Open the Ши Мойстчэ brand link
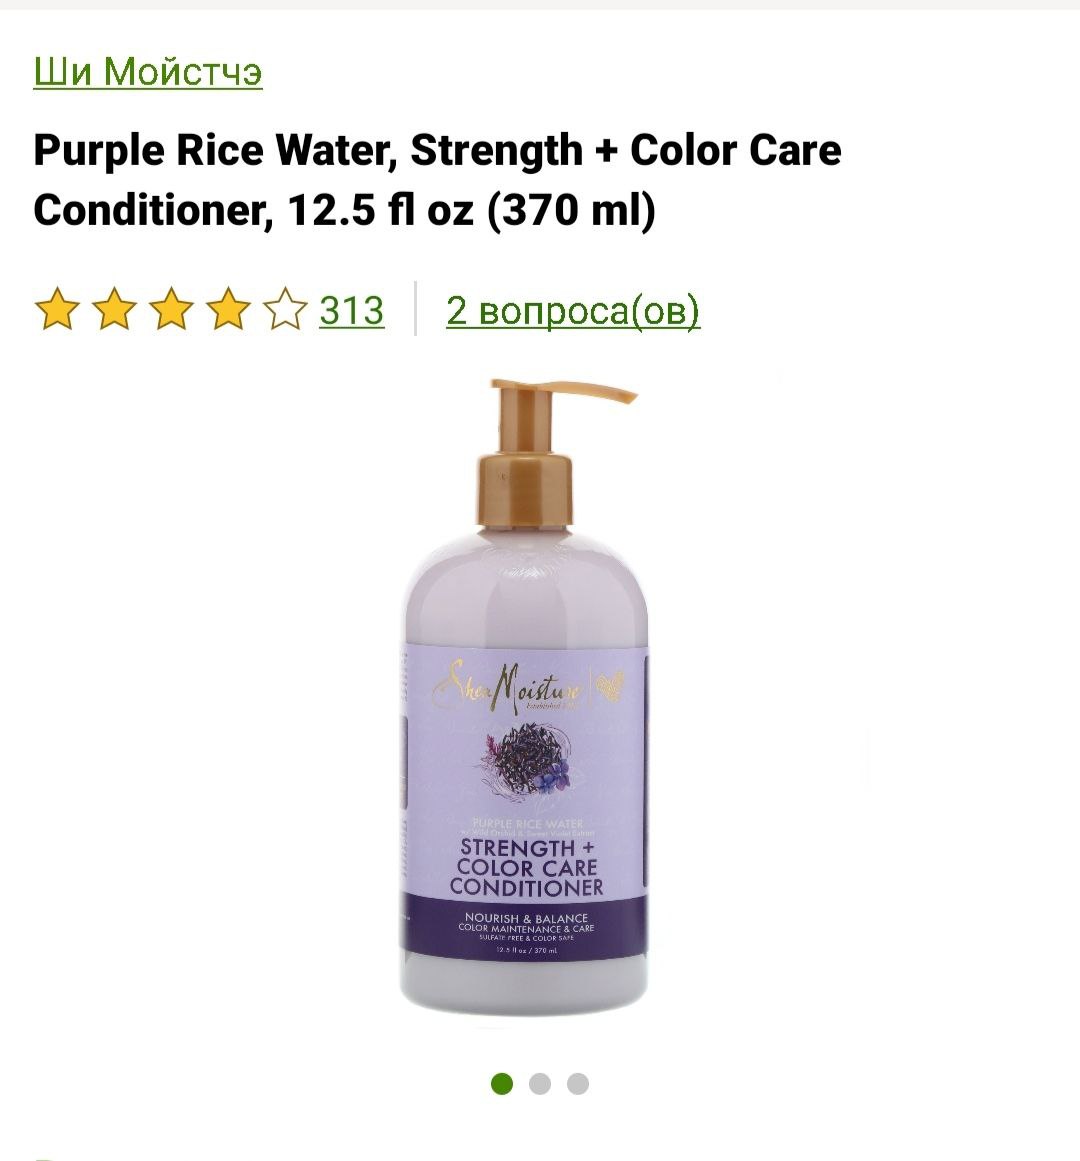 point(148,72)
